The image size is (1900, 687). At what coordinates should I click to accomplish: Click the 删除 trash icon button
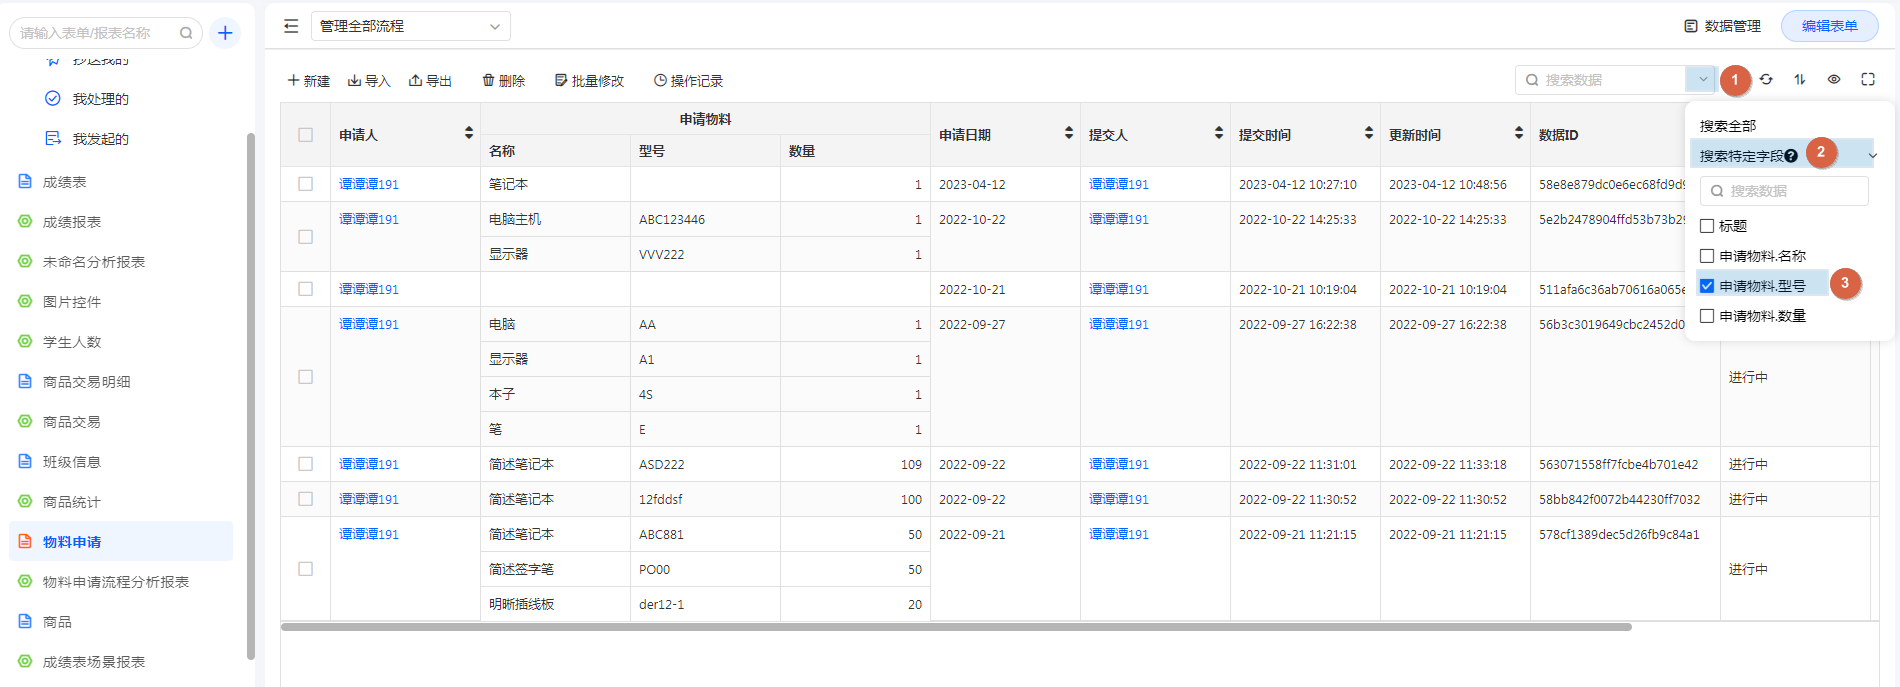pyautogui.click(x=503, y=81)
